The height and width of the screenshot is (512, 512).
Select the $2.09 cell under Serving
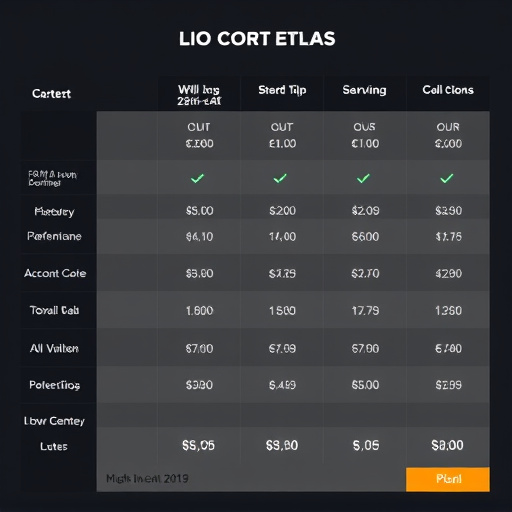coord(365,211)
